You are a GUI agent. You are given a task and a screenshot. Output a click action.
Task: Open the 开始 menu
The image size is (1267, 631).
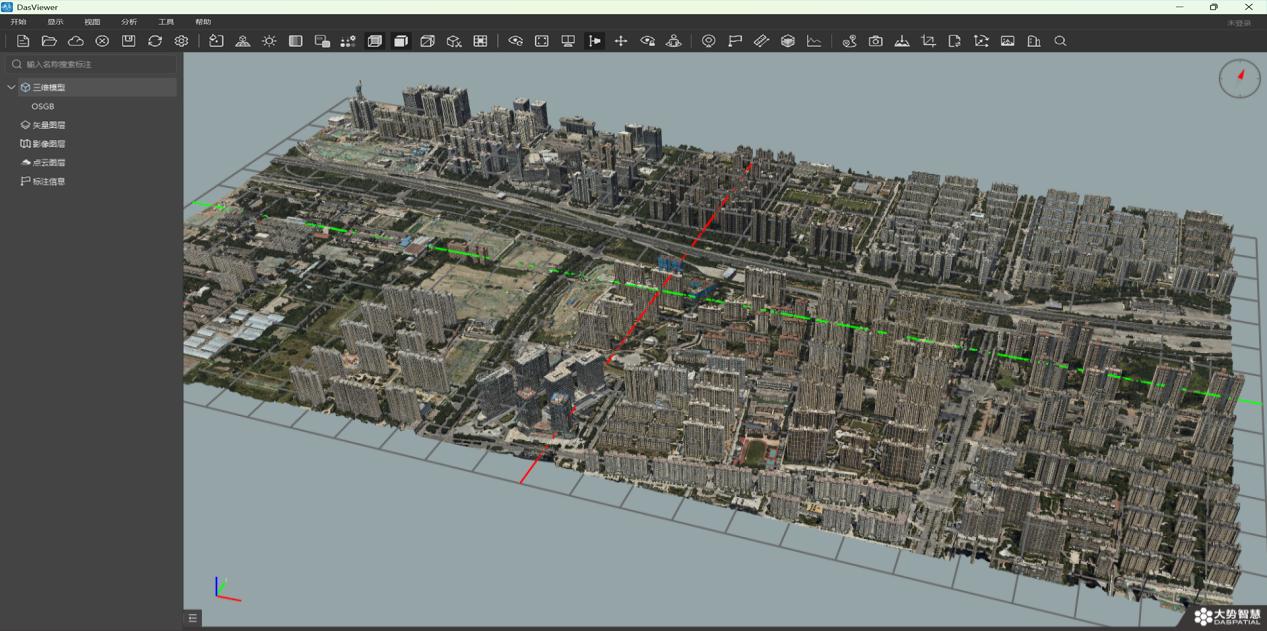tap(18, 22)
